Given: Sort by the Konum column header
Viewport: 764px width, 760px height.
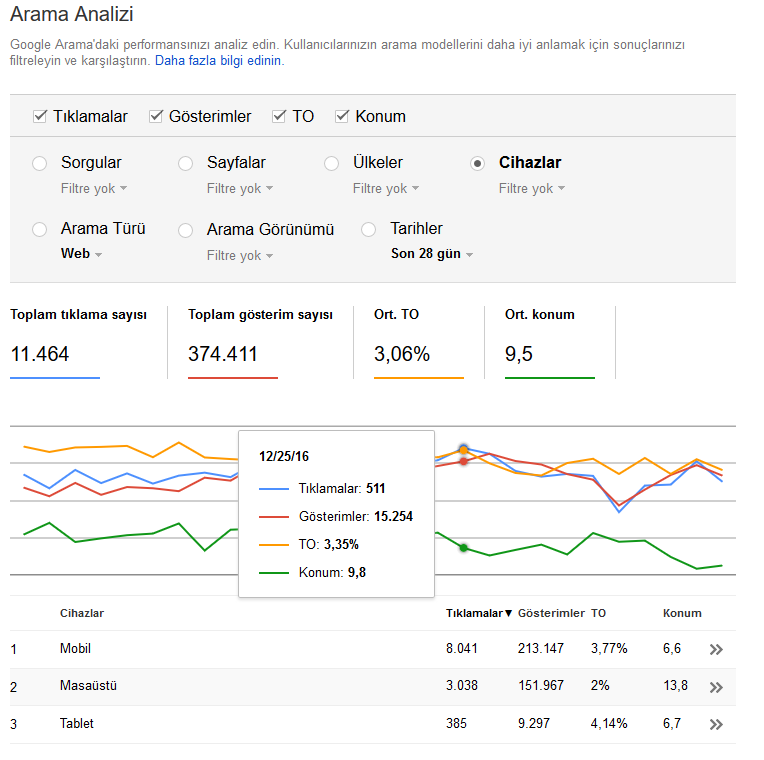Looking at the screenshot, I should (682, 613).
